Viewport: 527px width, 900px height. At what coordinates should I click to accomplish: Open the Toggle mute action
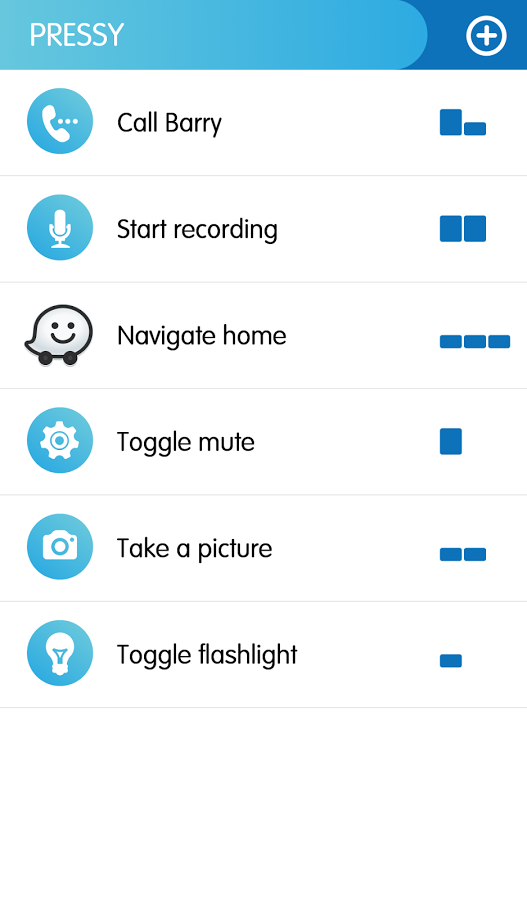[264, 442]
